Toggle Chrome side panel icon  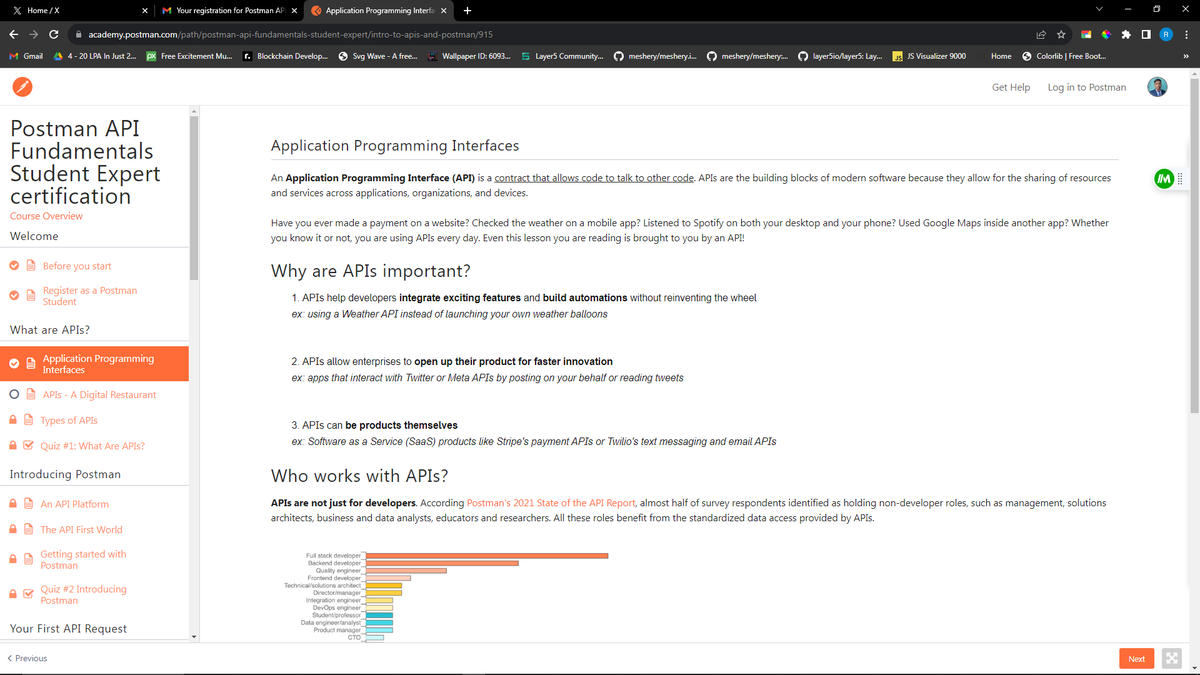click(1146, 34)
